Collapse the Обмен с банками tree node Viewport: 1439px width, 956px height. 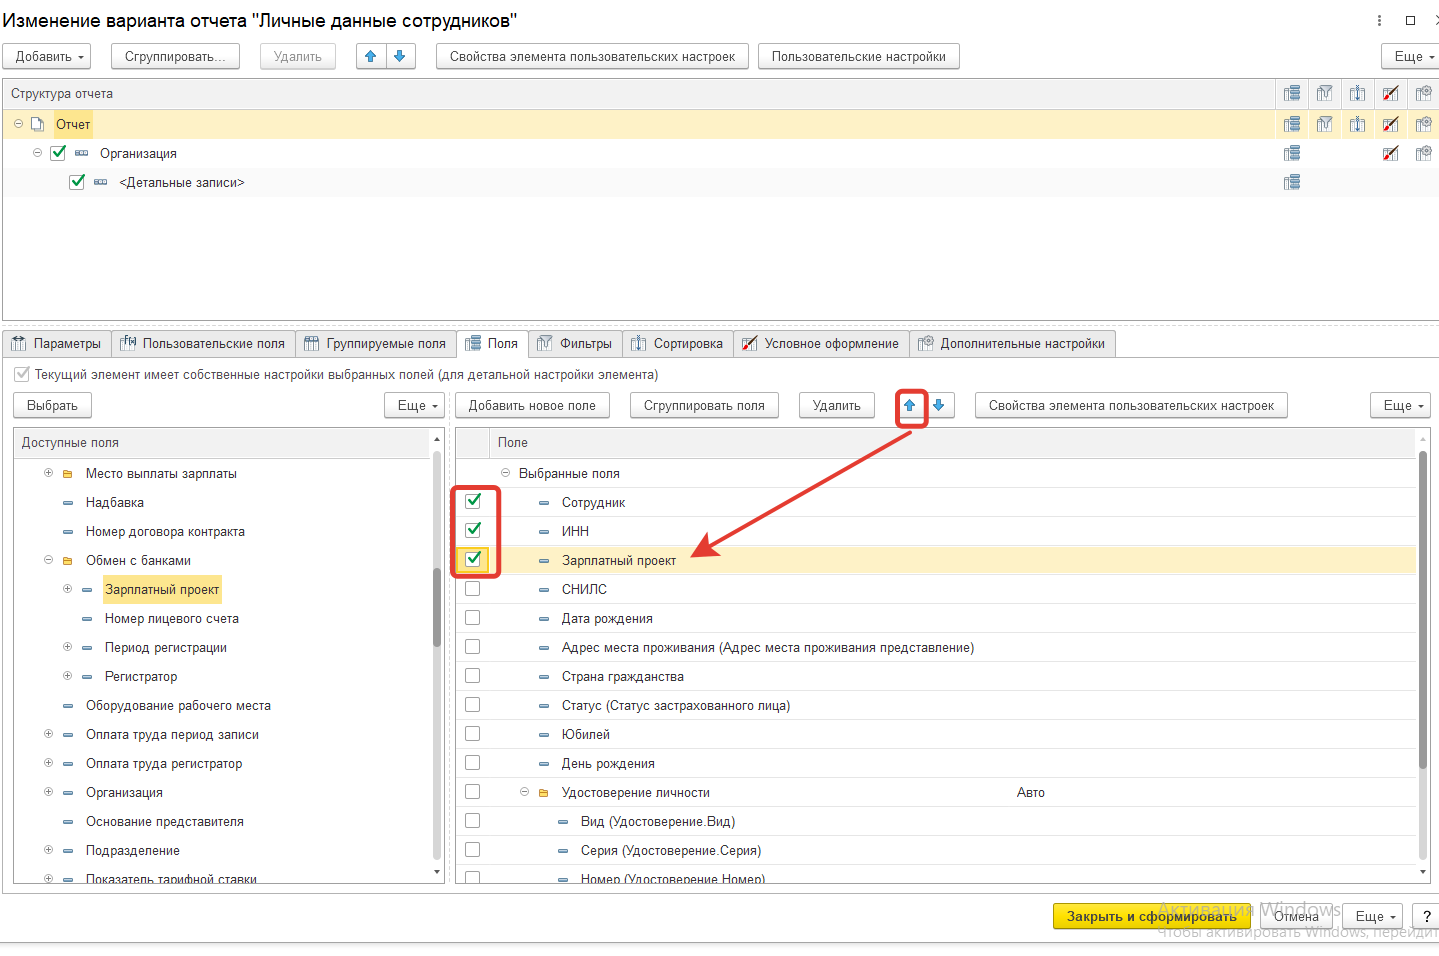pos(48,560)
